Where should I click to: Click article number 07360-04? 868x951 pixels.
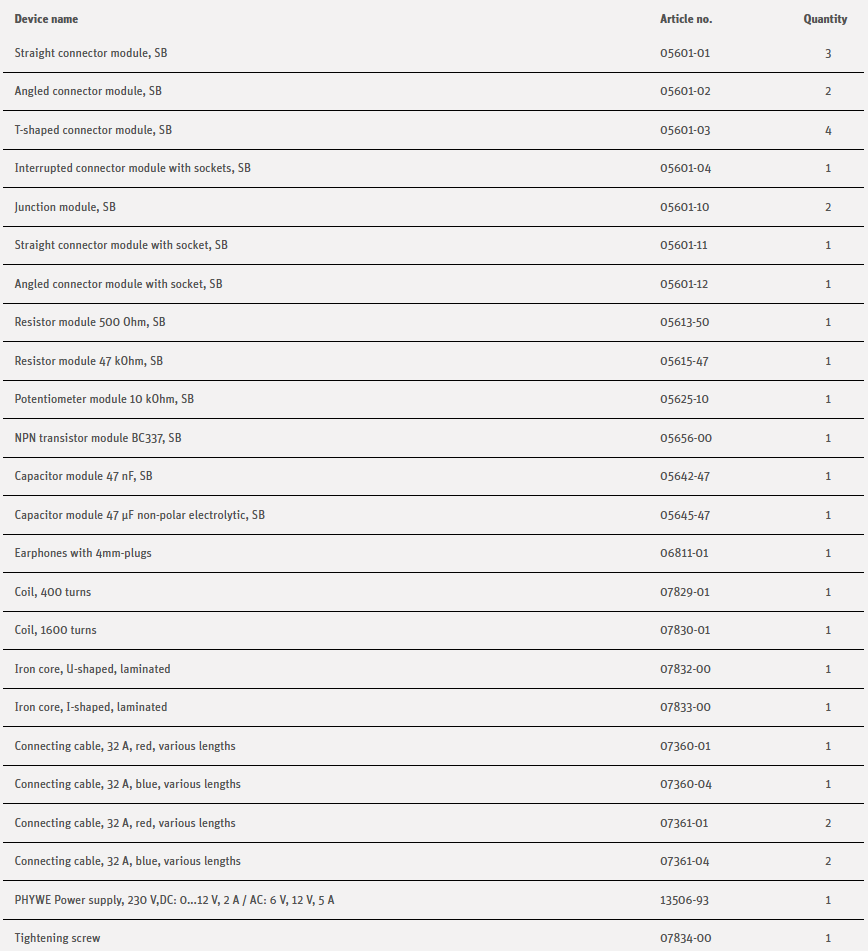685,784
